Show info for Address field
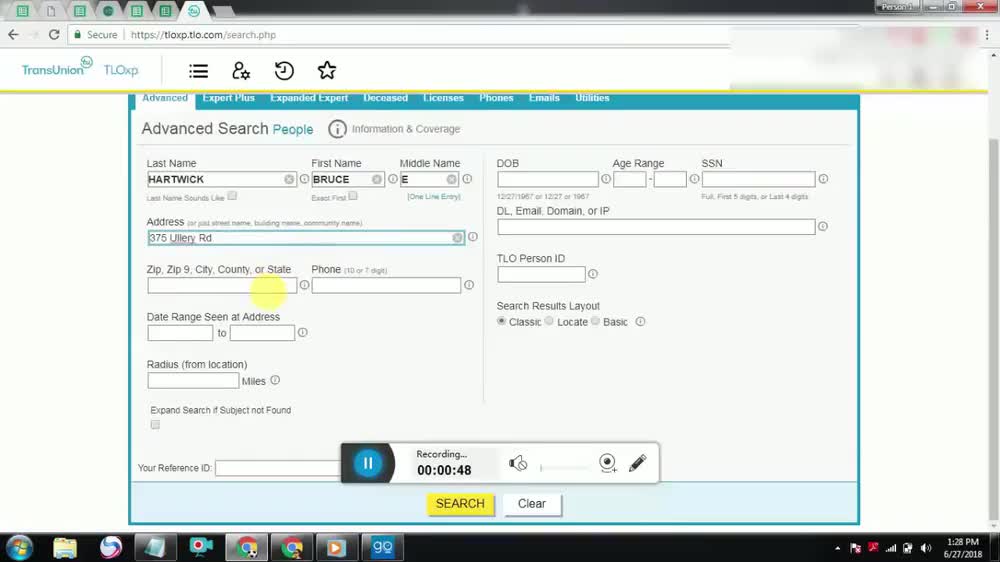 click(473, 237)
